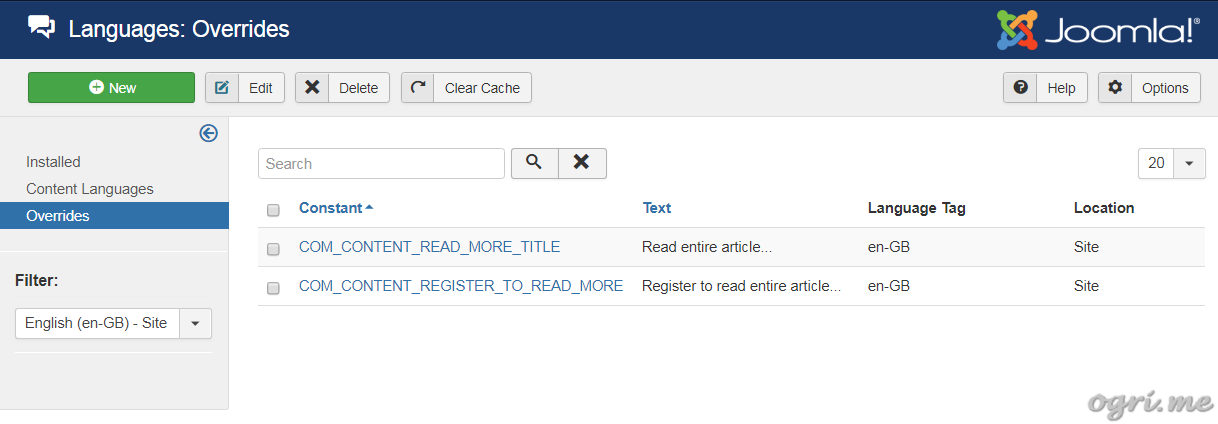Check the COM_CONTENT_REGISTER_TO_READ_MORE row checkbox
Image resolution: width=1218 pixels, height=424 pixels.
click(273, 287)
